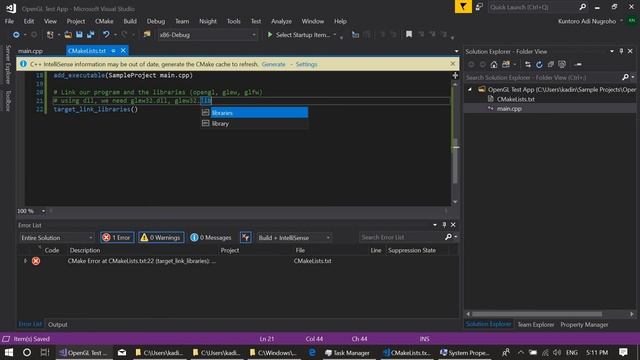The height and width of the screenshot is (360, 640).
Task: Pin the Solution Explorer panel with pin icon
Action: click(x=621, y=51)
